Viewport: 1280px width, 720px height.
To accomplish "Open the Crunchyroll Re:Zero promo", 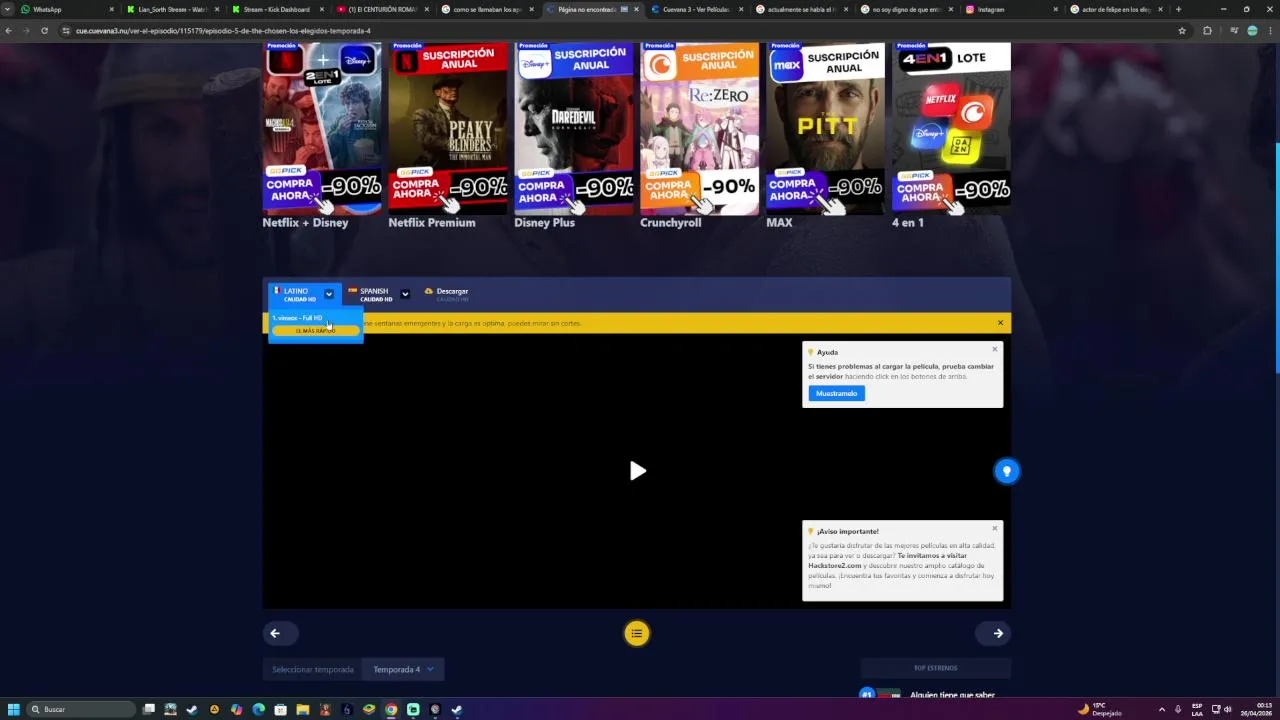I will [x=700, y=128].
